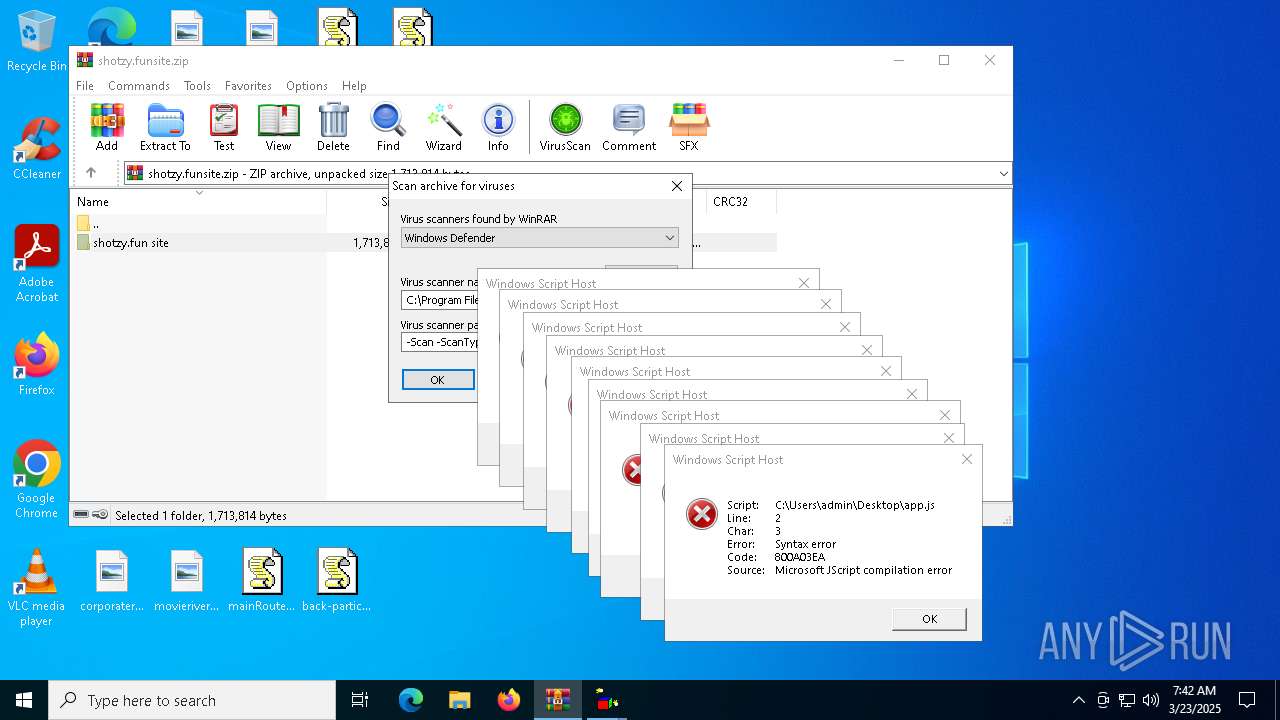Open Task View on taskbar
Viewport: 1280px width, 720px height.
[x=360, y=700]
